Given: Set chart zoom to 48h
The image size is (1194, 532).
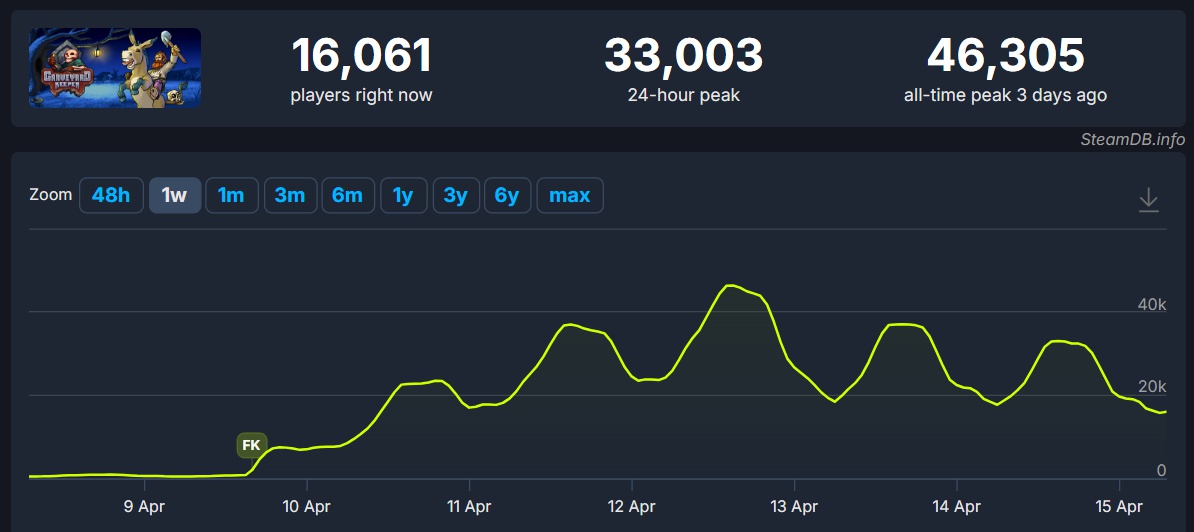Looking at the screenshot, I should pos(111,195).
